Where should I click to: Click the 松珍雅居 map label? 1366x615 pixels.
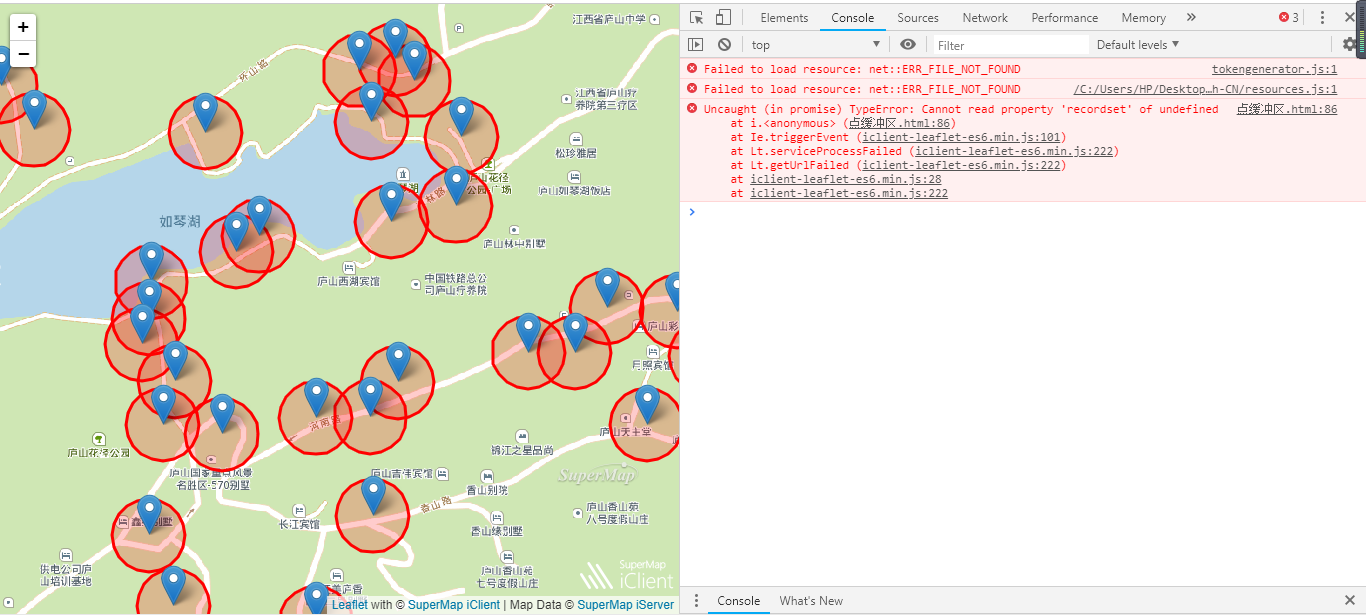click(575, 153)
